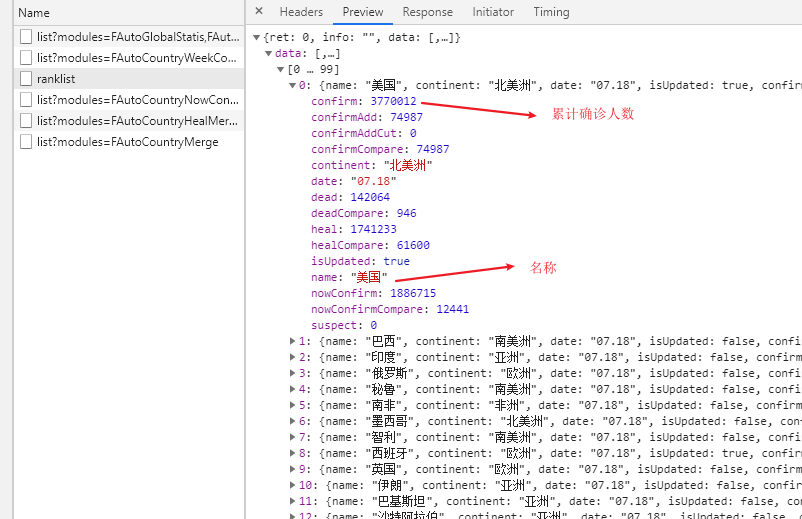The image size is (802, 519).
Task: Collapse the root {ret: 0...} object
Action: pos(257,37)
